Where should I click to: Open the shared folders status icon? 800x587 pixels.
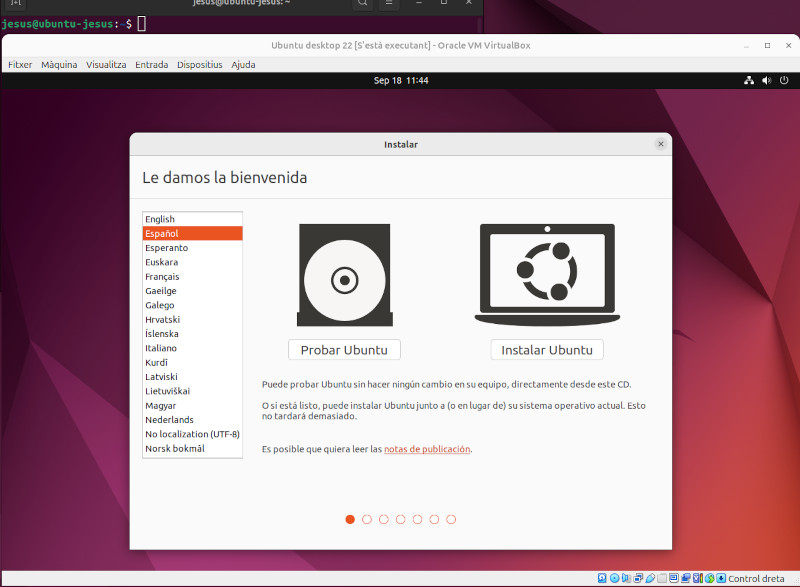tap(662, 578)
